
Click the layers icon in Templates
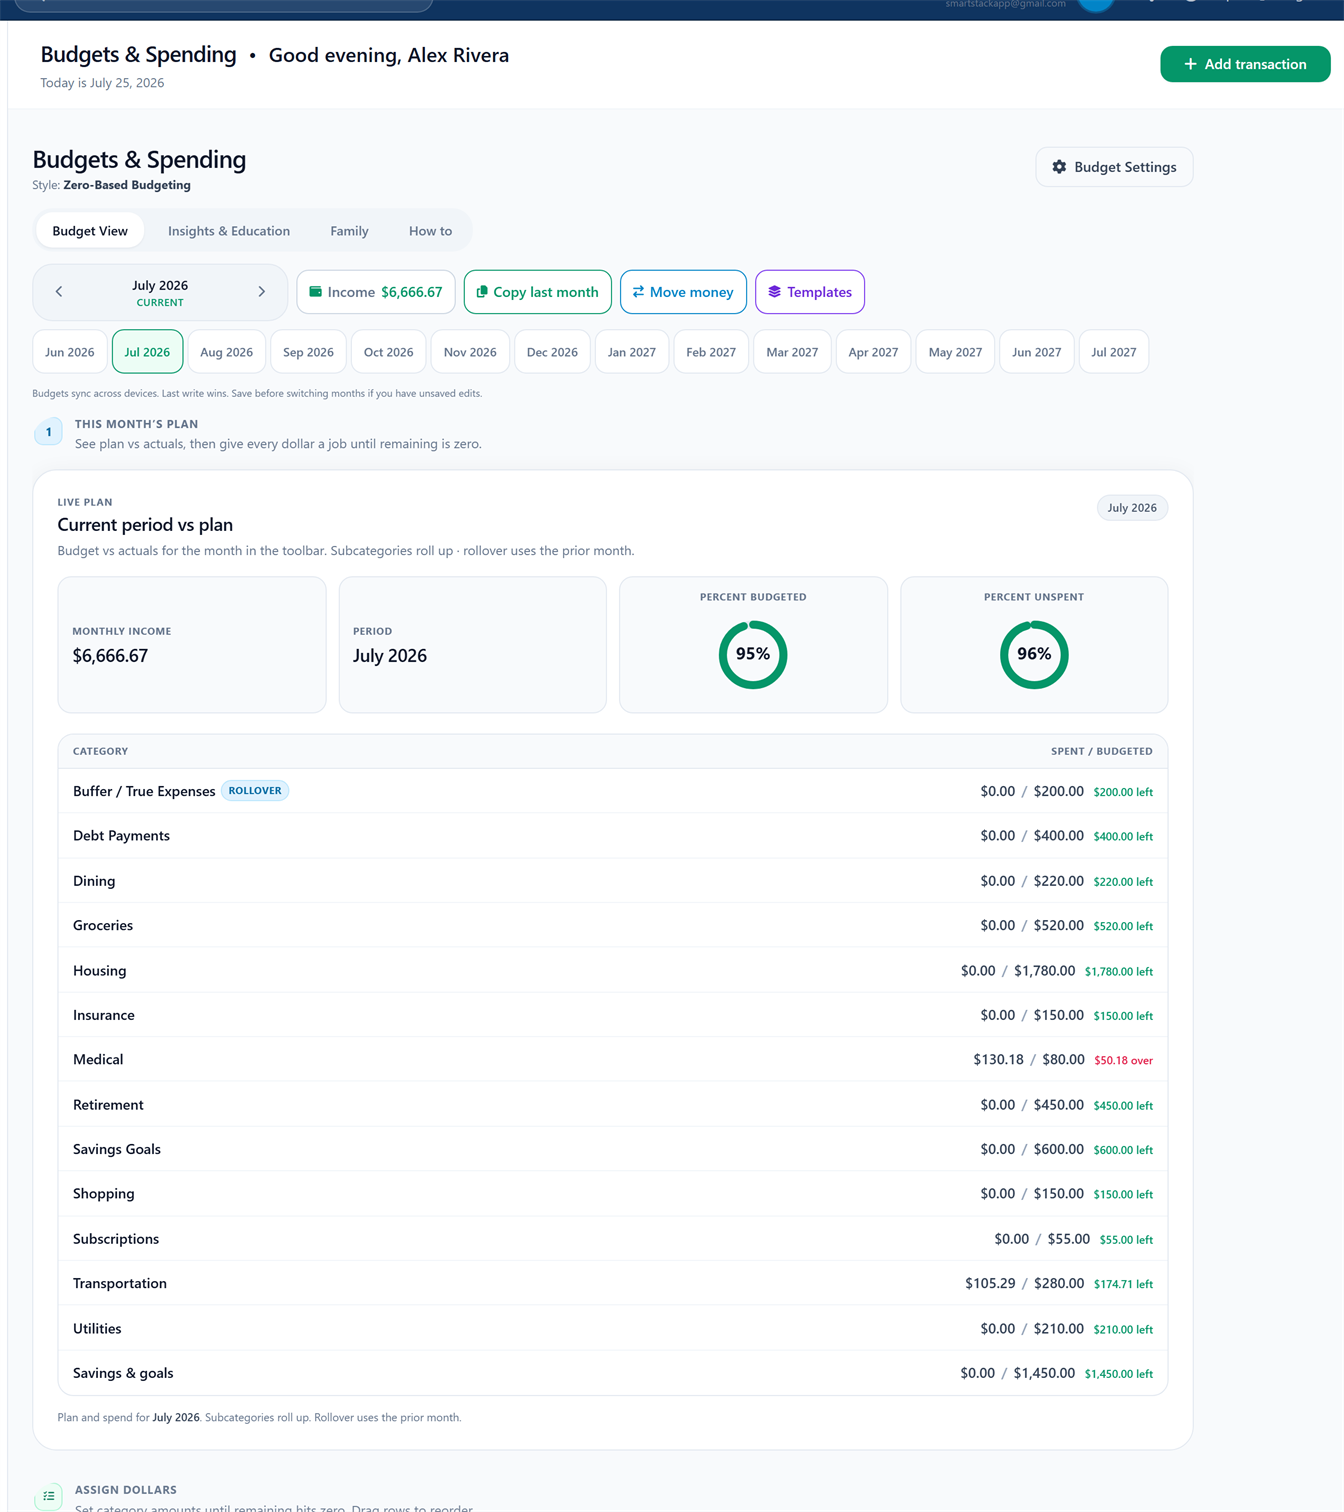click(x=774, y=292)
